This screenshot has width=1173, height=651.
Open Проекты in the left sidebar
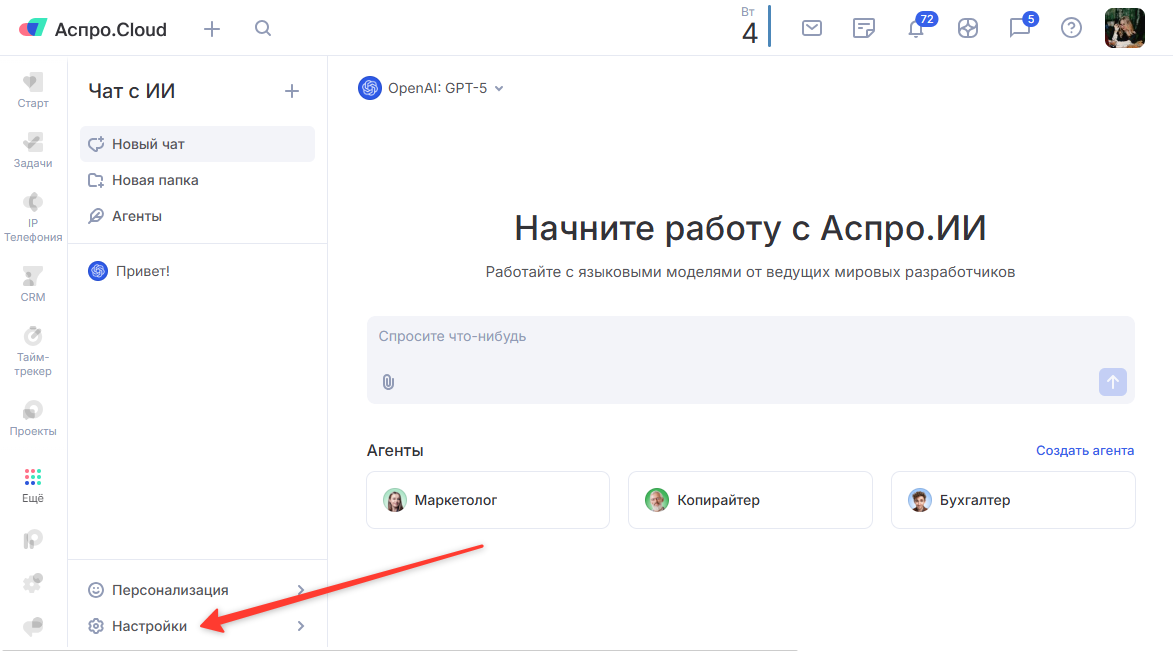pyautogui.click(x=33, y=418)
